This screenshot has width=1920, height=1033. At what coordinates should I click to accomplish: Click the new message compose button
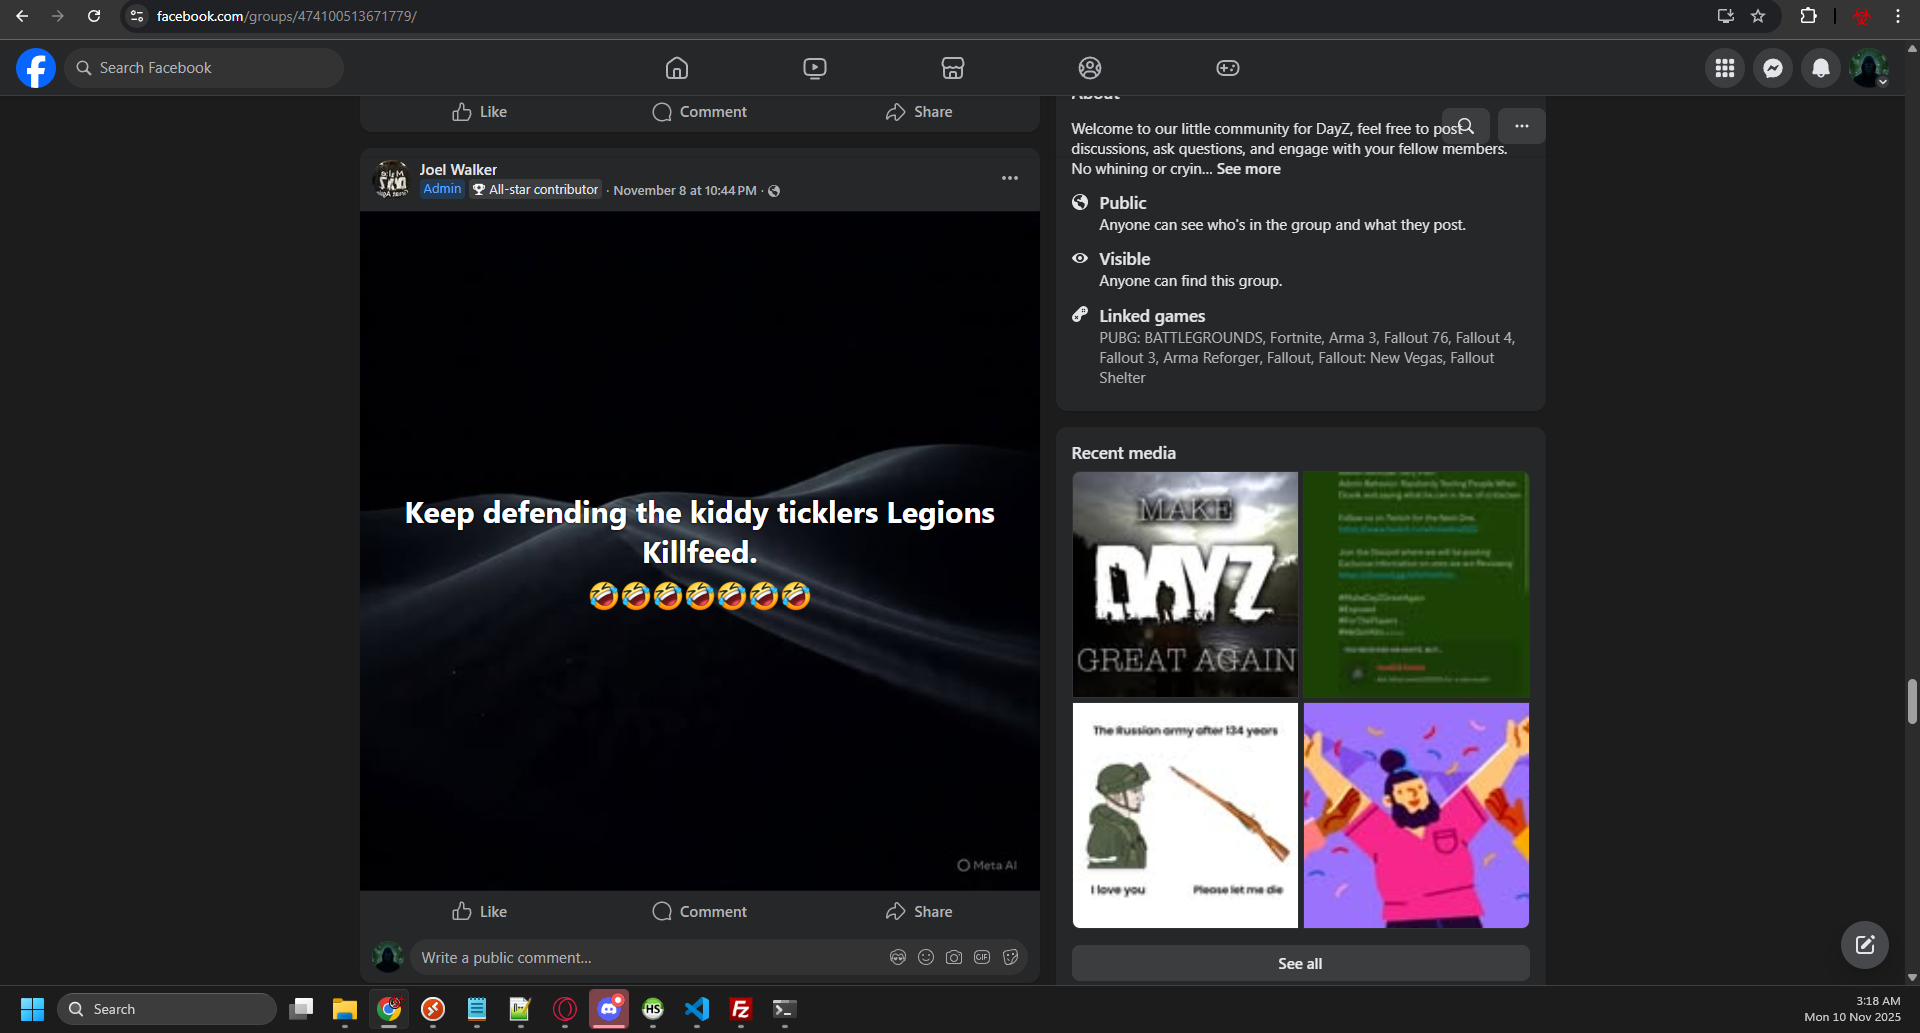[x=1865, y=945]
